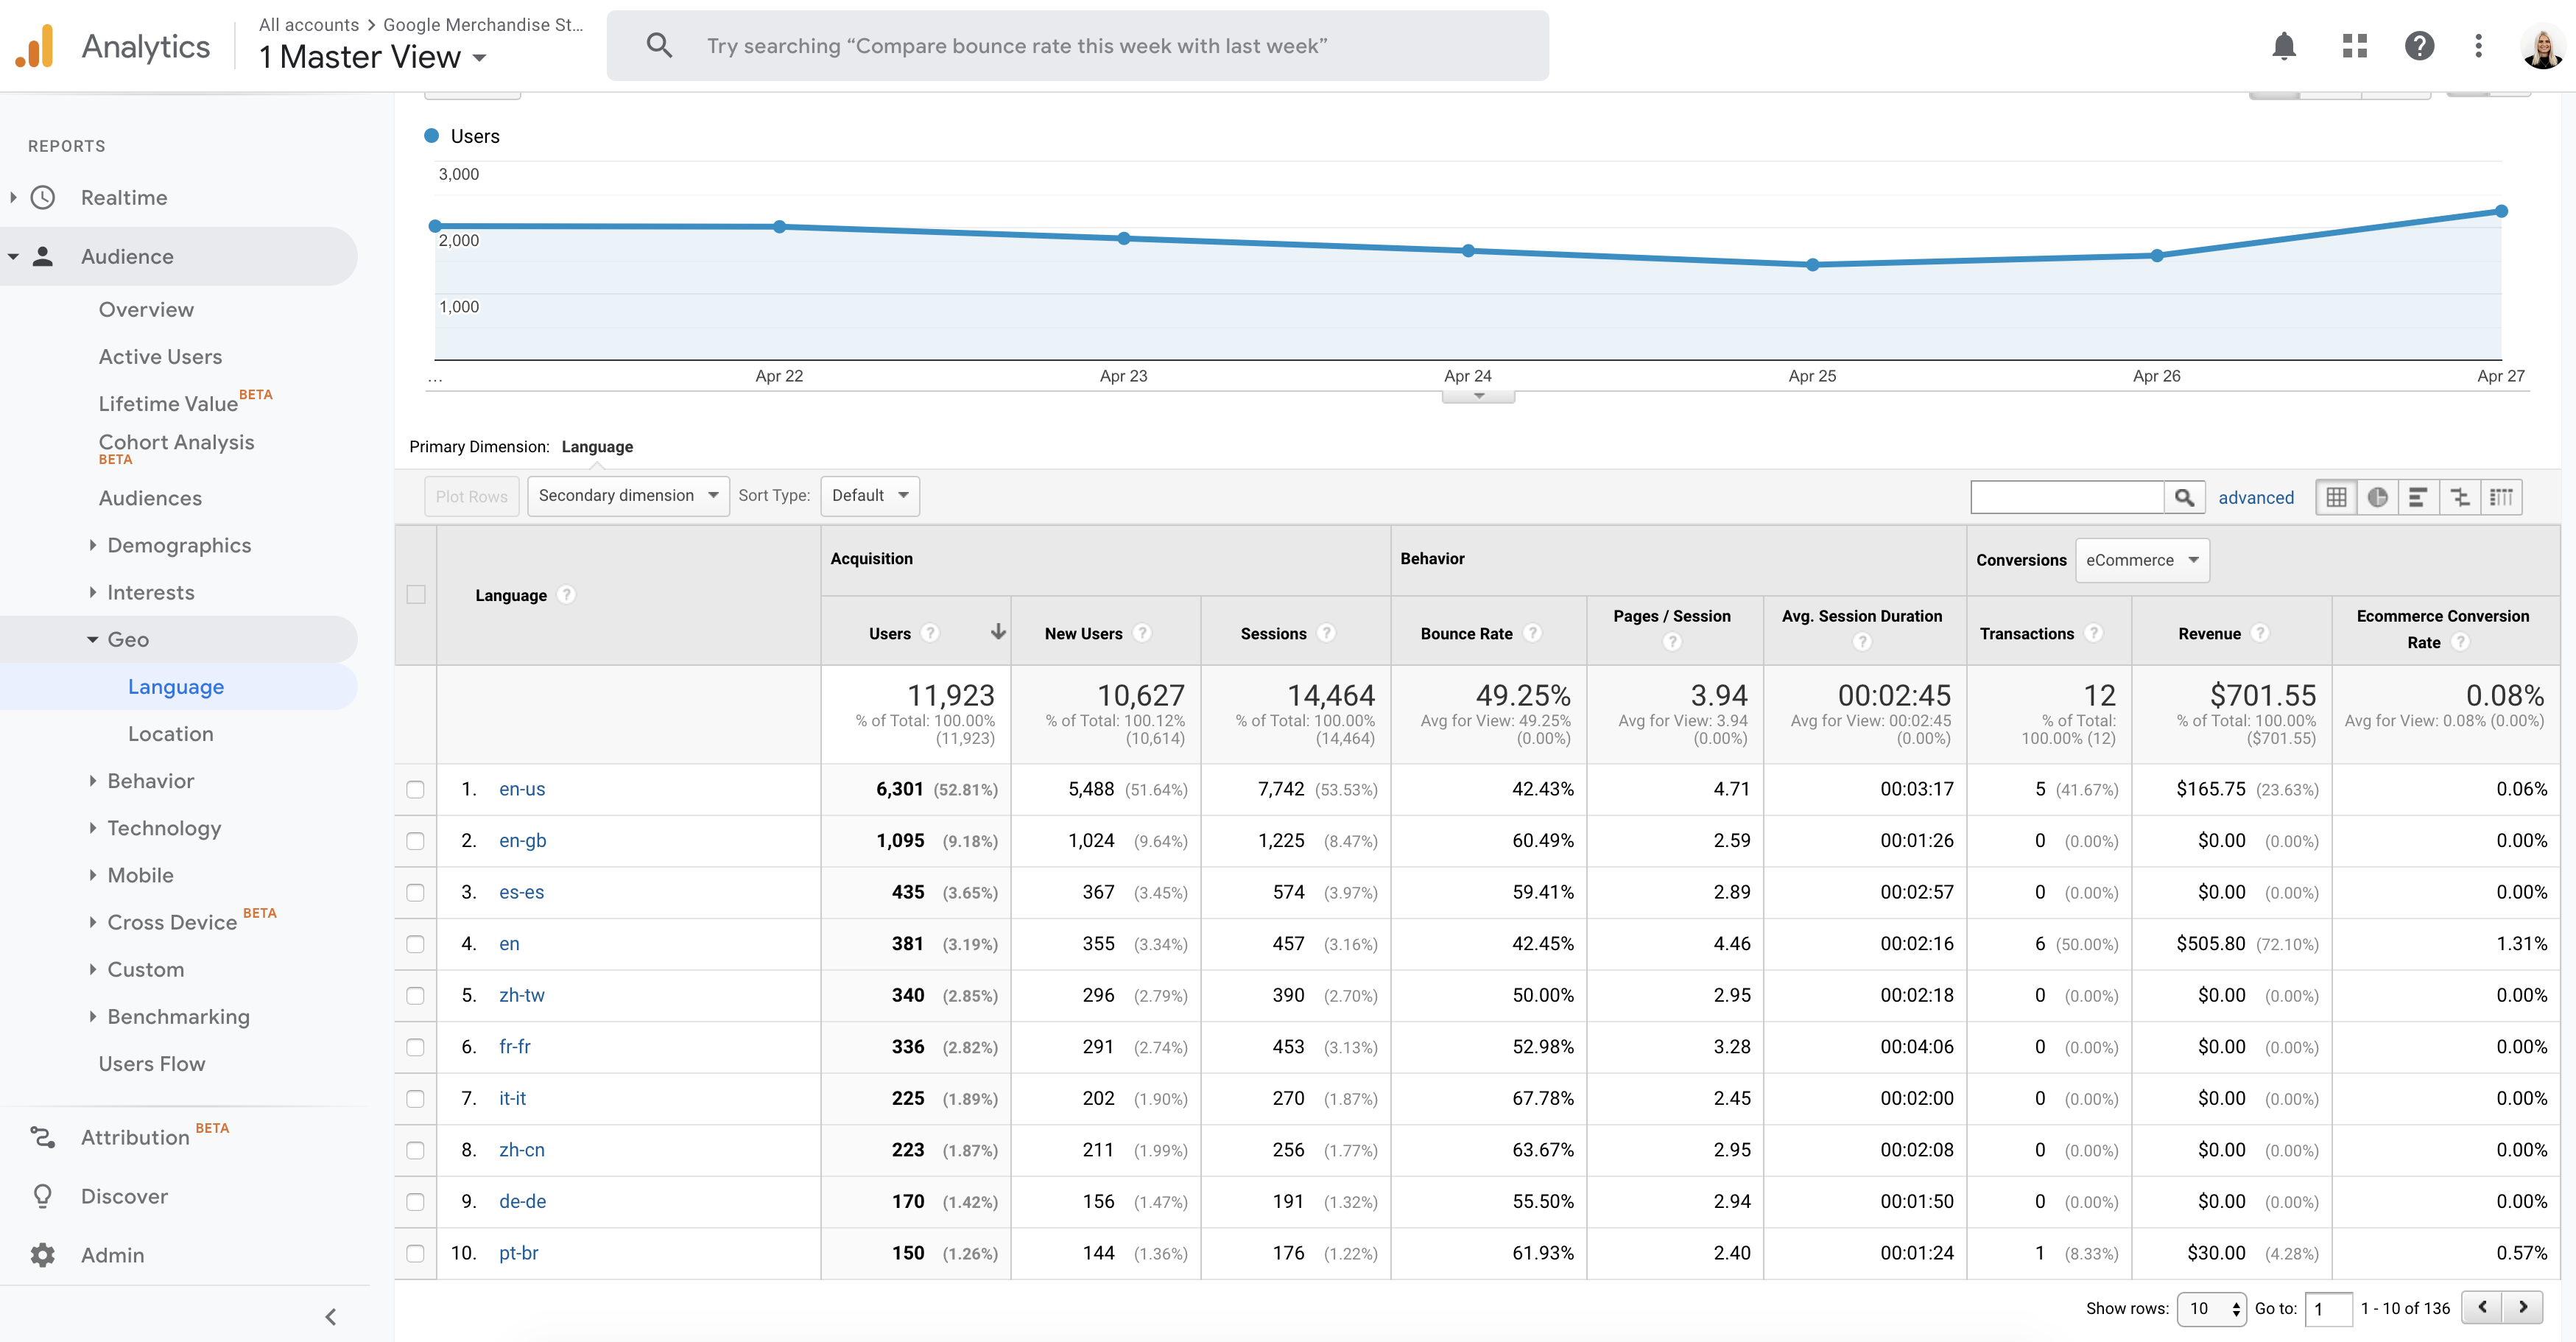Open the Google apps grid icon
The width and height of the screenshot is (2576, 1342).
[x=2354, y=45]
